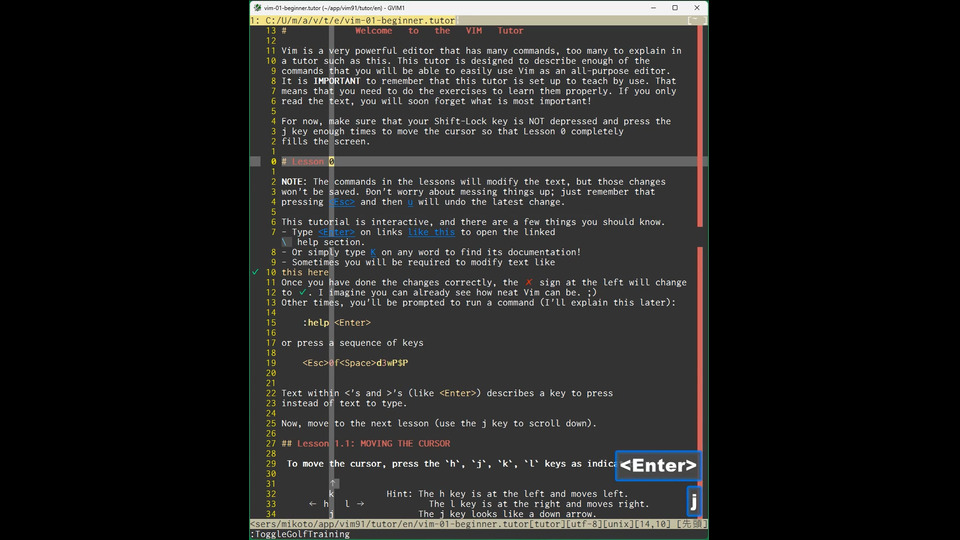Click "- Sometimes you will be required" line
This screenshot has width=960, height=540.
point(418,262)
